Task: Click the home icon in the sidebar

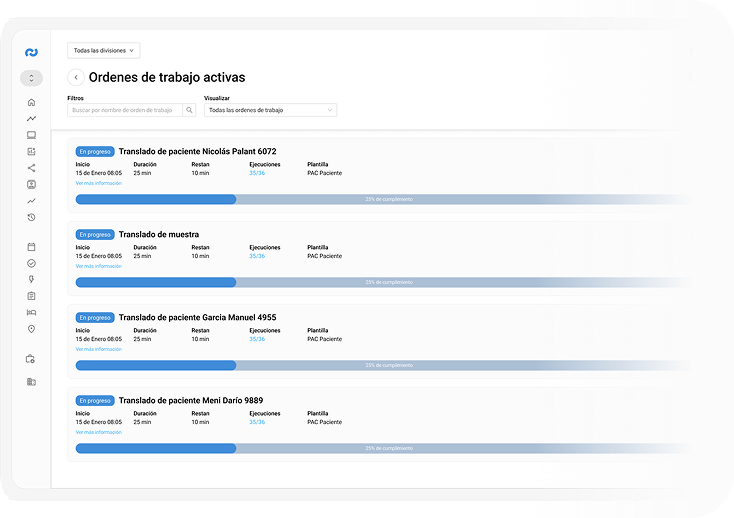Action: pos(31,102)
